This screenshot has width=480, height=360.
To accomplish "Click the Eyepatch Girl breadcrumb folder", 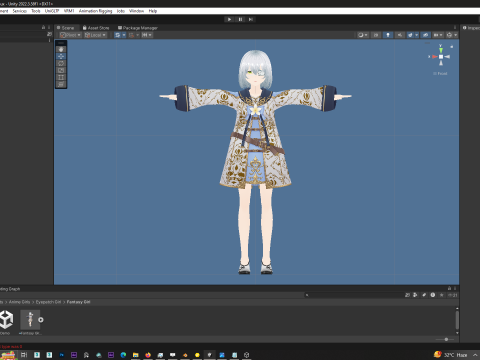I will pyautogui.click(x=48, y=302).
